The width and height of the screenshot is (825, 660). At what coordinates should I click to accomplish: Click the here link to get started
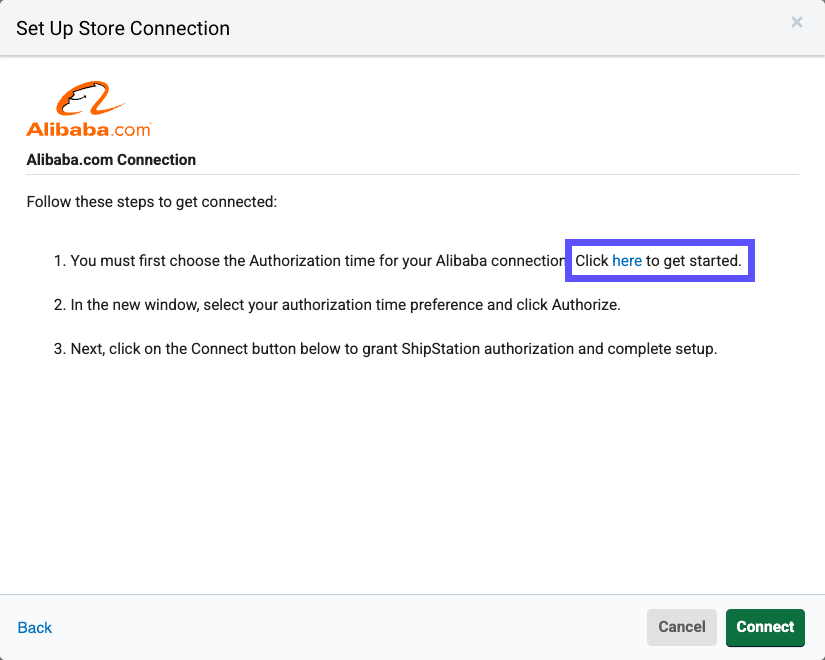point(627,260)
